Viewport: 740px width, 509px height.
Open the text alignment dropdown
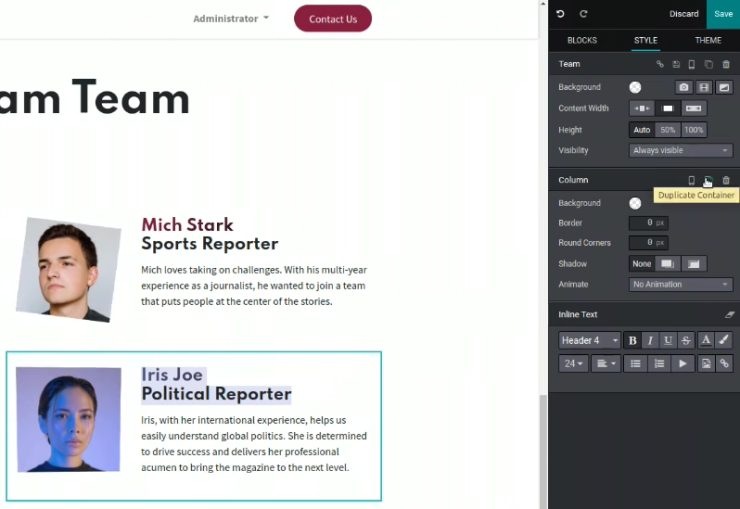(x=605, y=364)
